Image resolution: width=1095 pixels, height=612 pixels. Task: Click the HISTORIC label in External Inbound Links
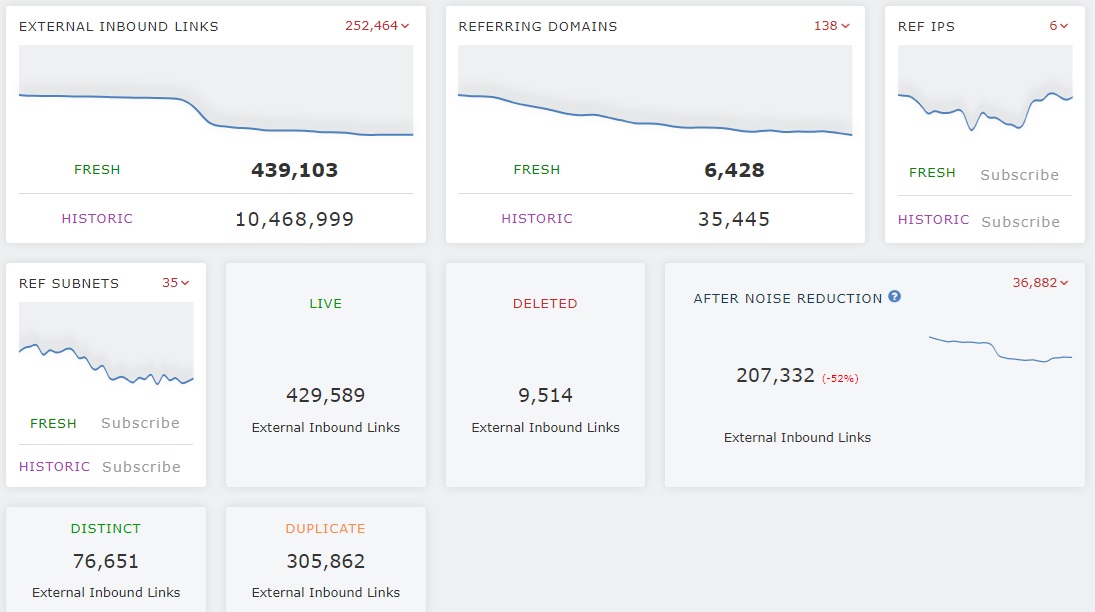coord(97,219)
